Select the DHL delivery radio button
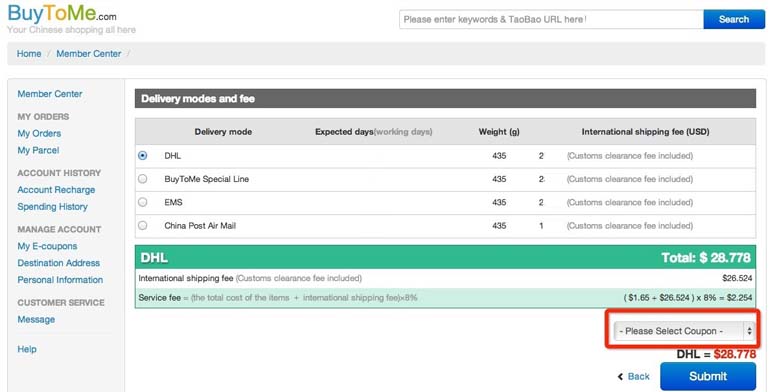 [142, 156]
